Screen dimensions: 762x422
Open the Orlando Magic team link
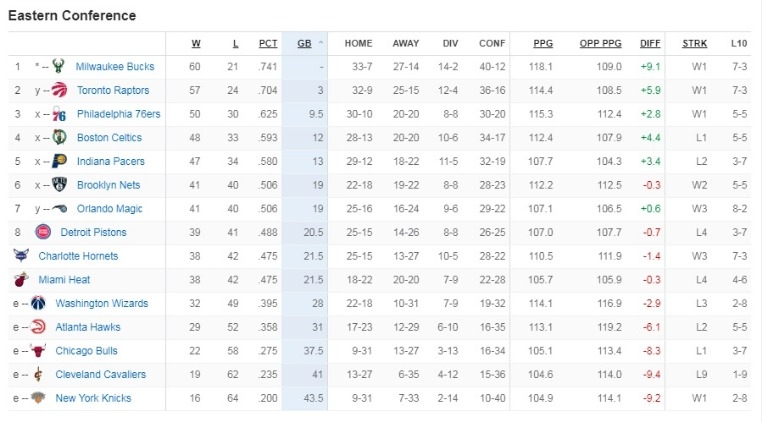[x=109, y=209]
